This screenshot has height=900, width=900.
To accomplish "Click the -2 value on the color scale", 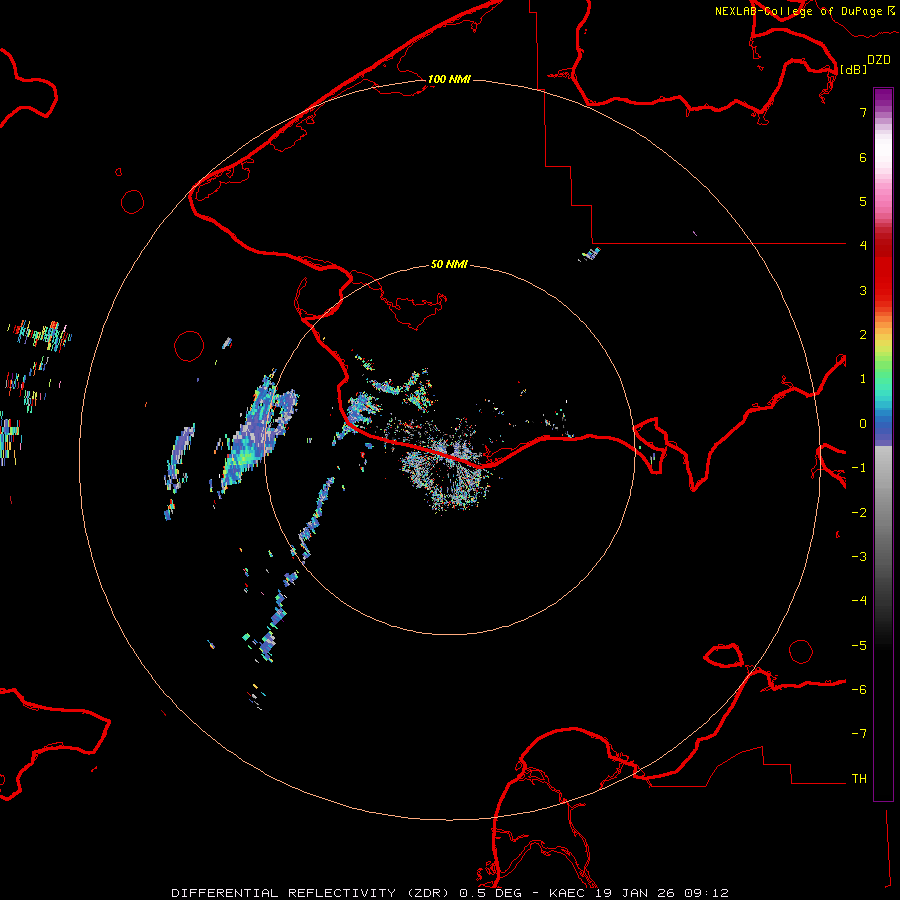I will point(859,513).
